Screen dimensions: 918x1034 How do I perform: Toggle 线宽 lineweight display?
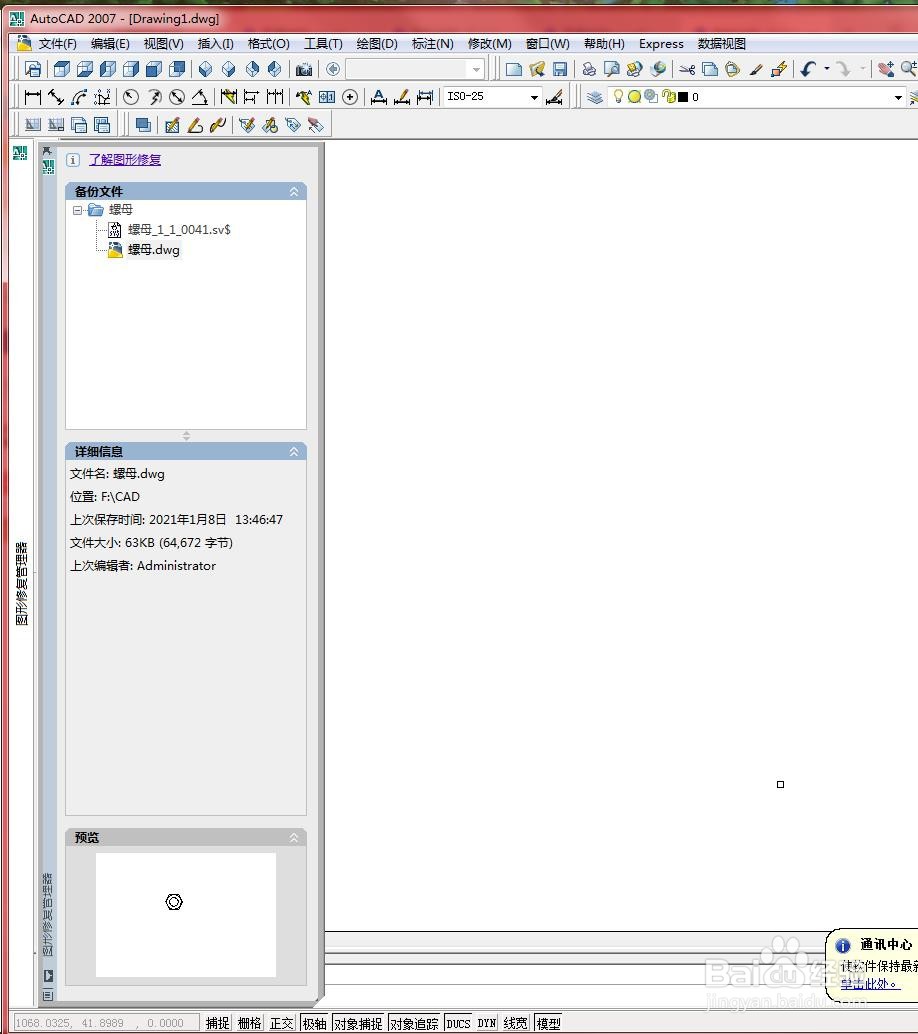pos(516,1023)
